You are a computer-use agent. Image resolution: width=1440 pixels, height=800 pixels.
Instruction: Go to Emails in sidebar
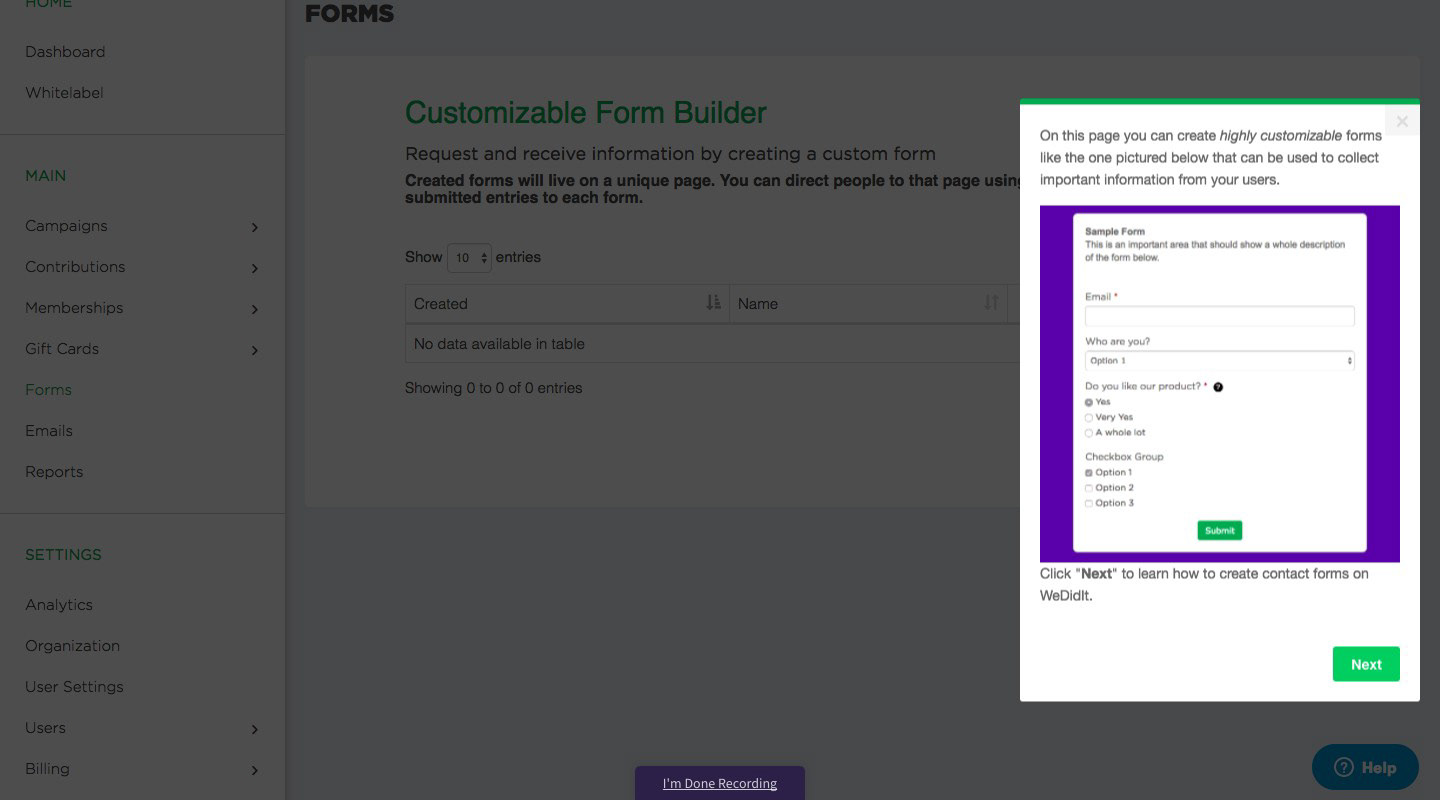[49, 431]
